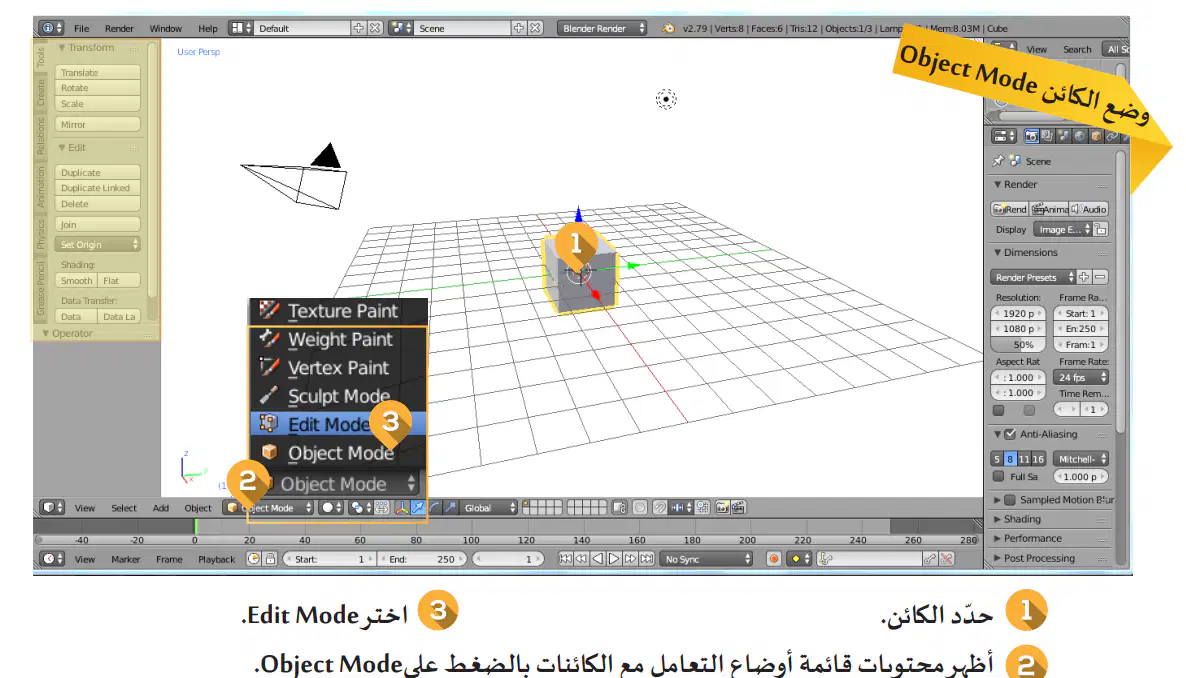1186x678 pixels.
Task: Open the Set Origin dropdown
Action: tap(98, 244)
